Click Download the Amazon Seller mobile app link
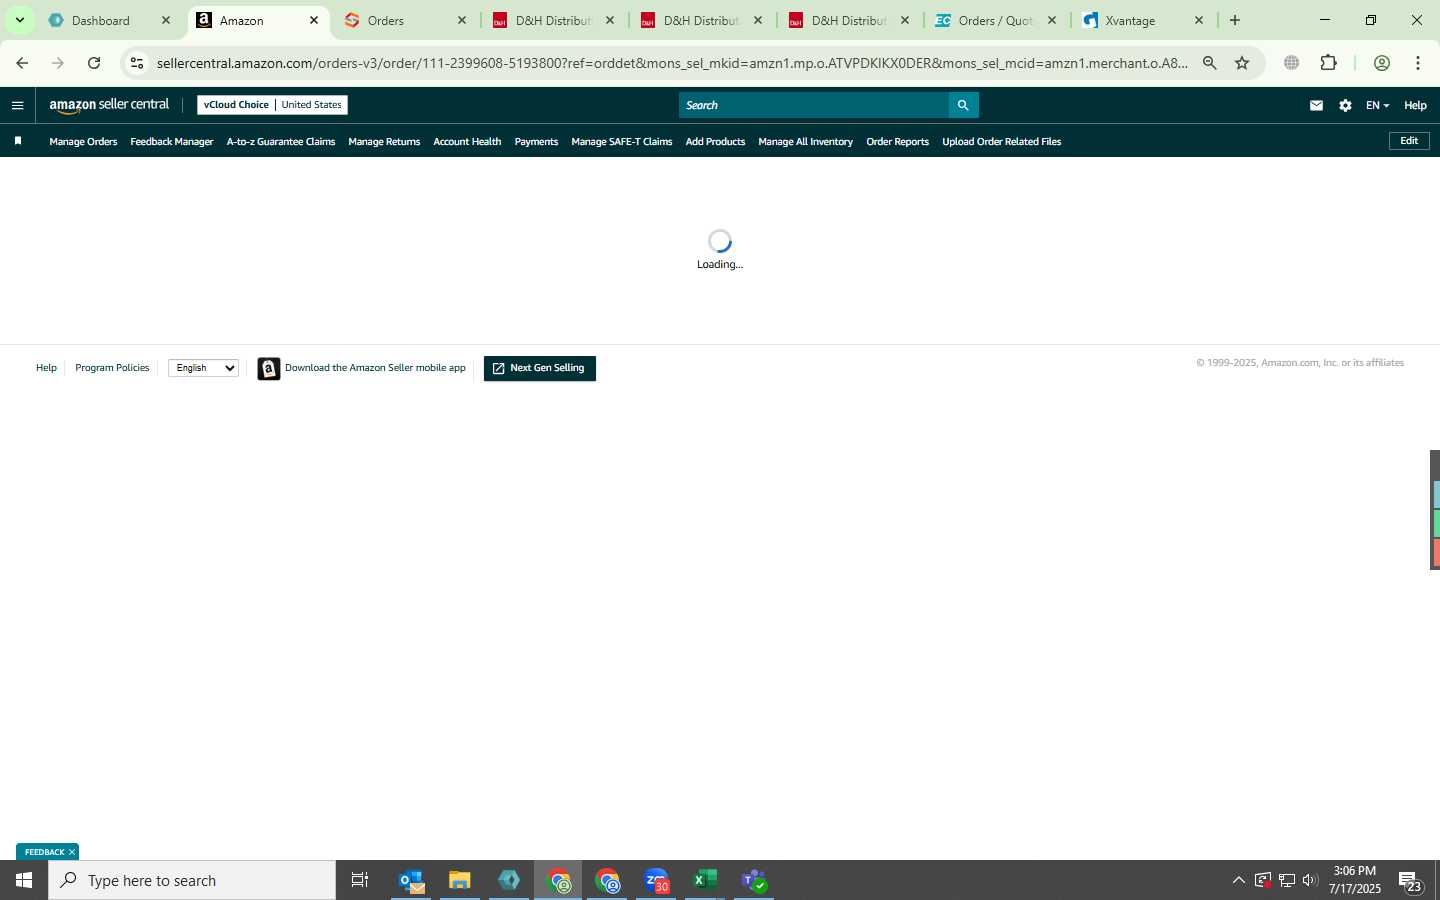The height and width of the screenshot is (900, 1440). click(375, 368)
